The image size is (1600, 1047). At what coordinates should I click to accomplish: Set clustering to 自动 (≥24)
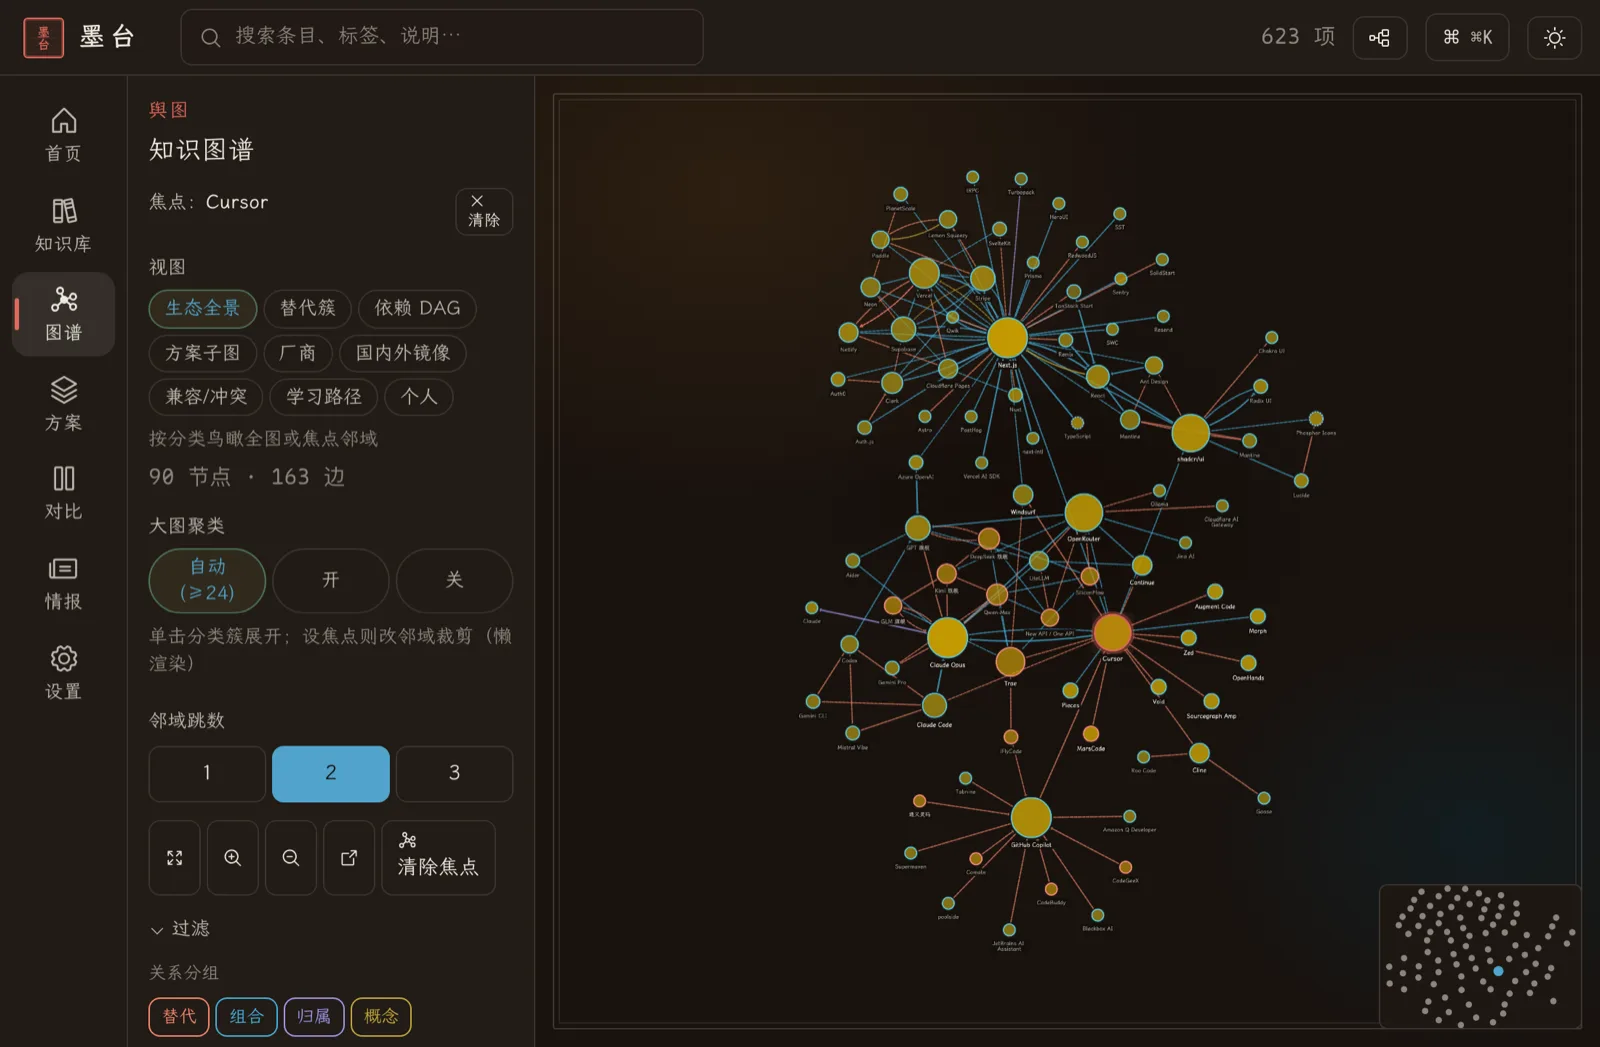pyautogui.click(x=207, y=580)
